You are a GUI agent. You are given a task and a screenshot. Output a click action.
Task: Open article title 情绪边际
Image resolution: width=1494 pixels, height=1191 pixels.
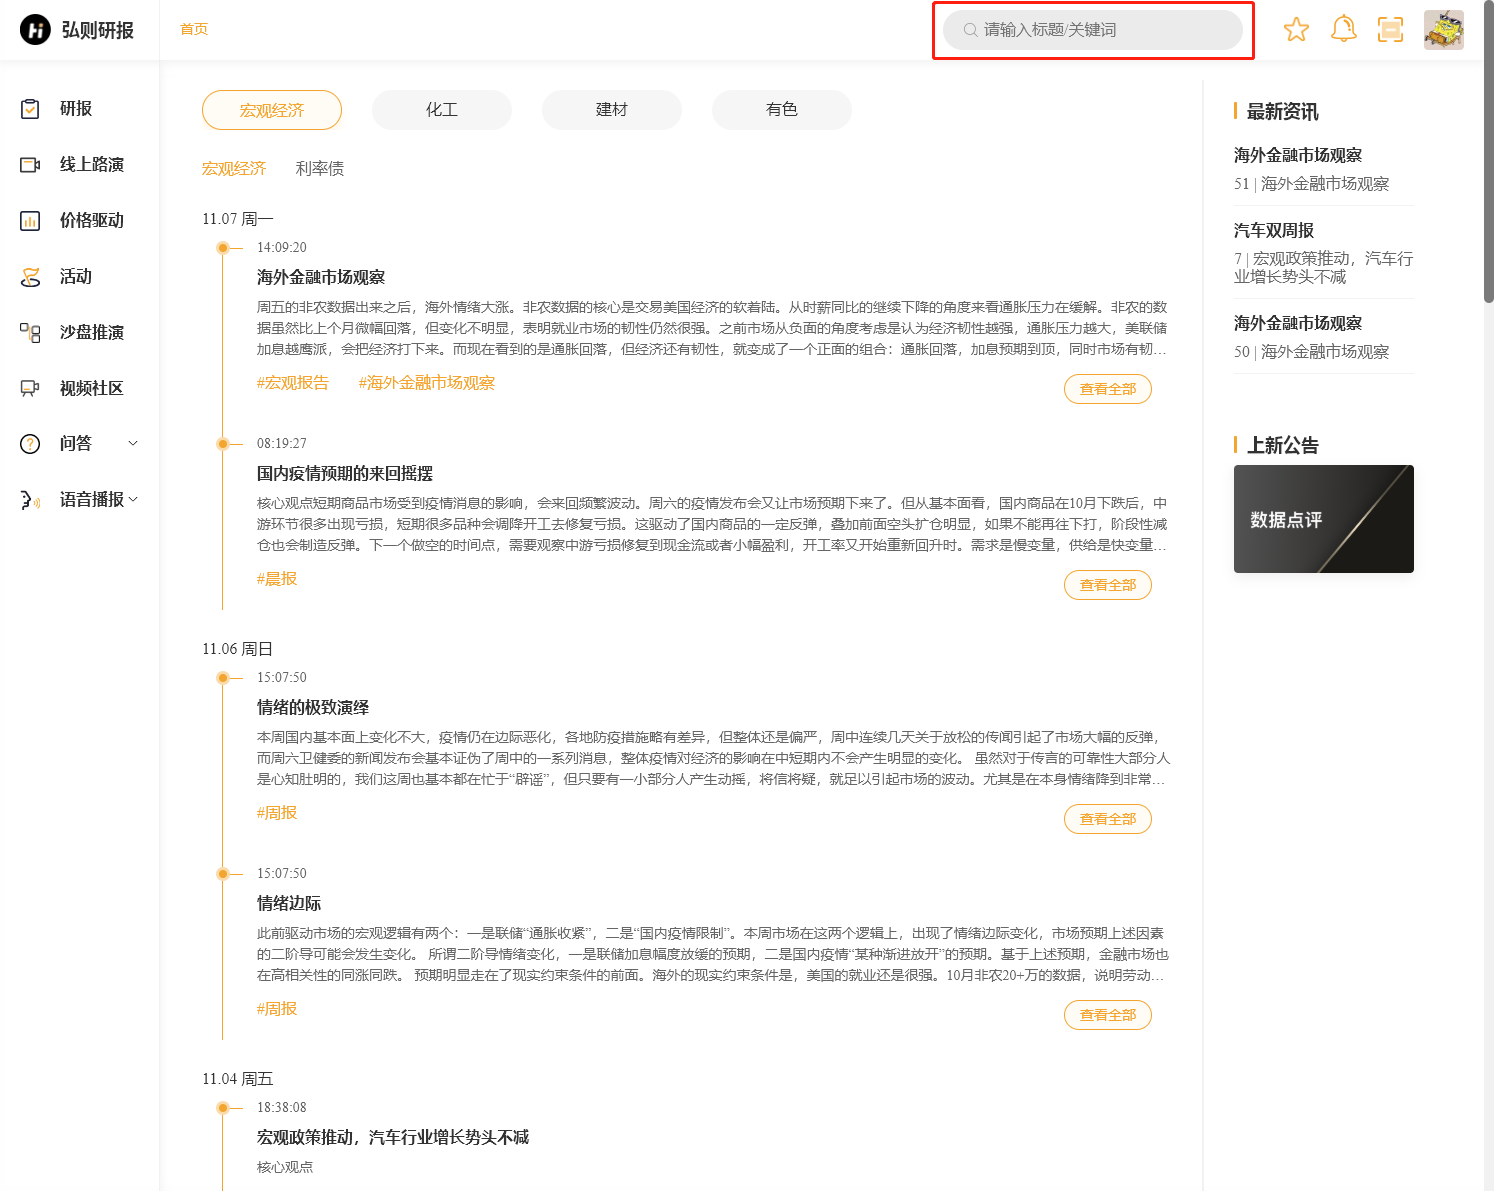tap(289, 904)
